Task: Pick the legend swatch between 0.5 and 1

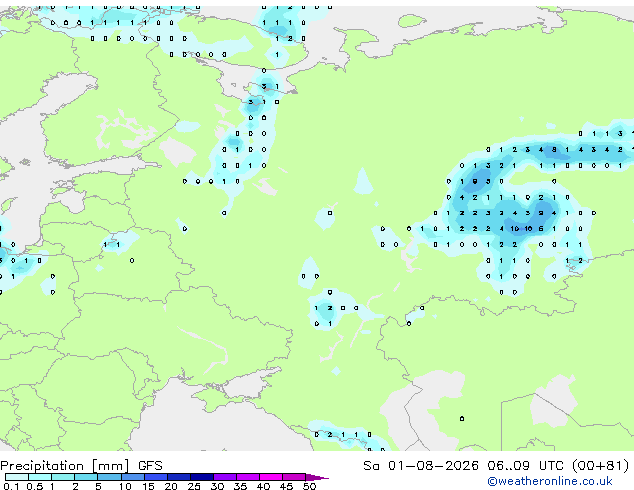Action: [x=40, y=477]
